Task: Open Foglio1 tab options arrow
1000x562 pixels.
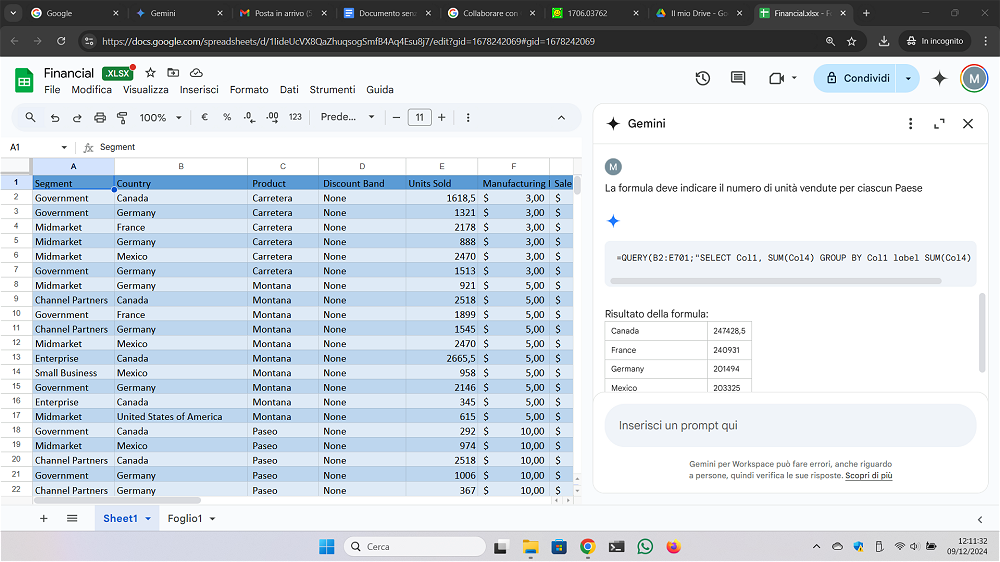Action: pyautogui.click(x=212, y=519)
